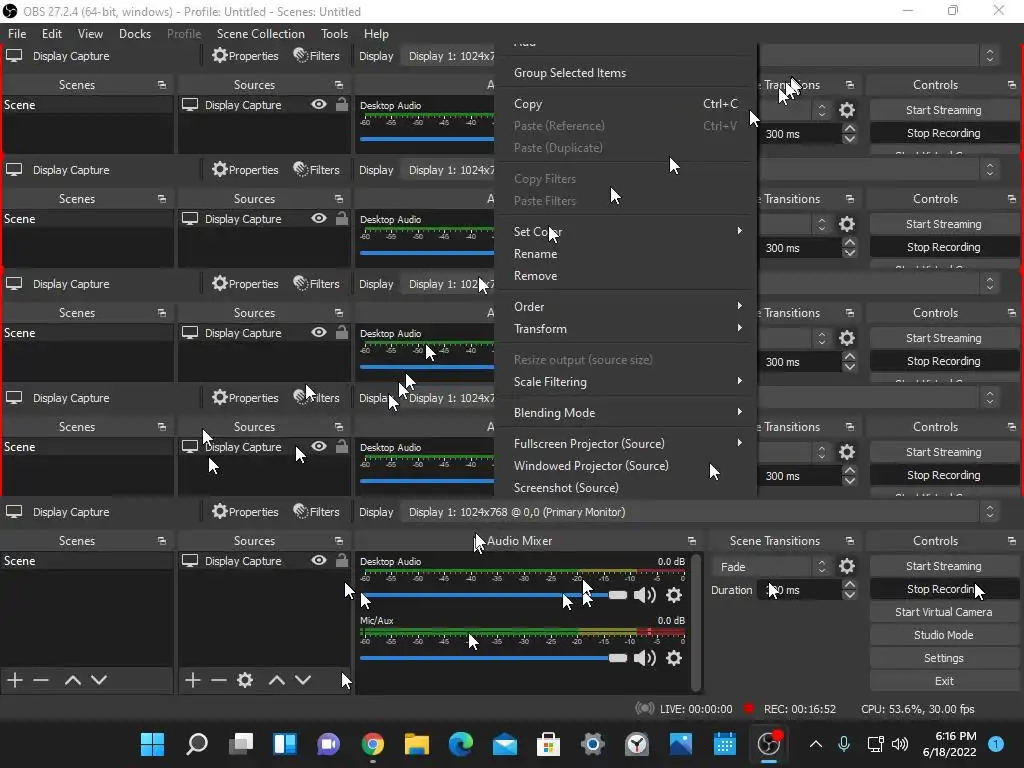Click Settings in the Controls dock
Viewport: 1024px width, 768px height.
tap(944, 658)
